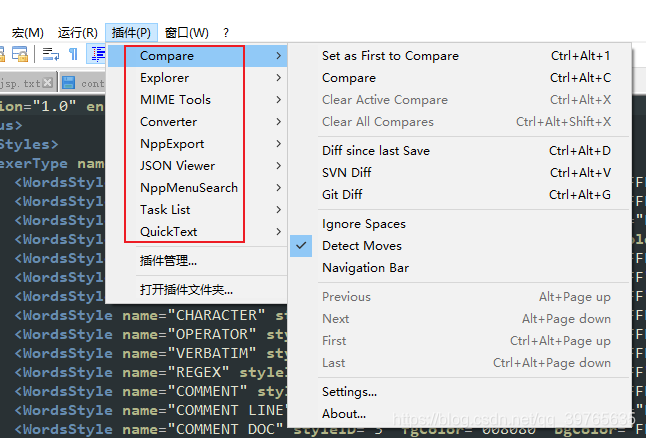The image size is (646, 438).
Task: Click the 'Styles>' code line in the editor
Action: (29, 145)
